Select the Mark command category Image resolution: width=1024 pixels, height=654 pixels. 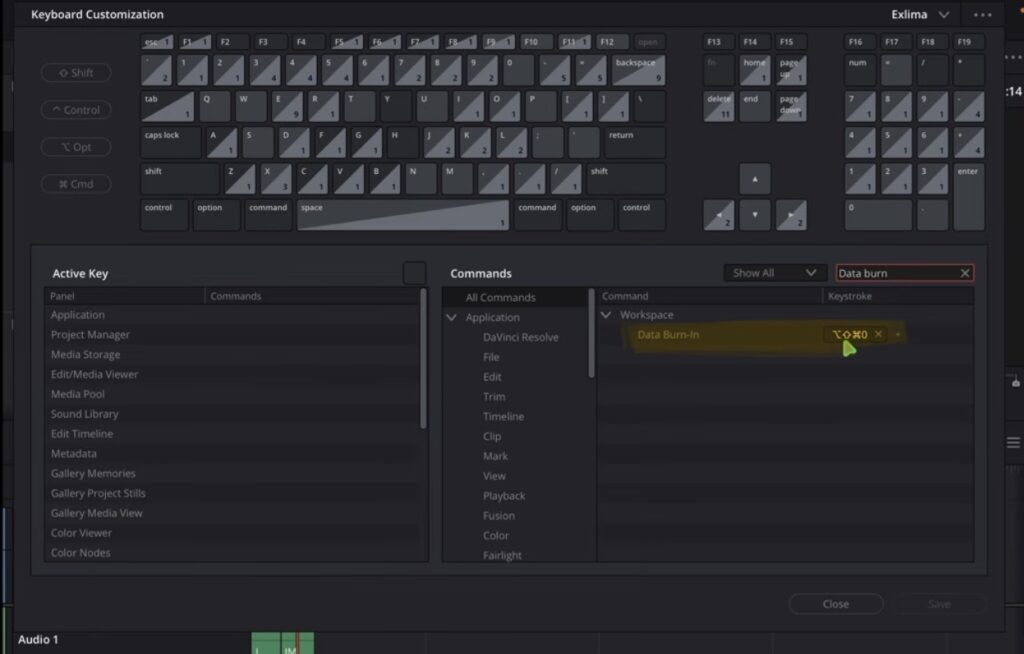[x=495, y=456]
